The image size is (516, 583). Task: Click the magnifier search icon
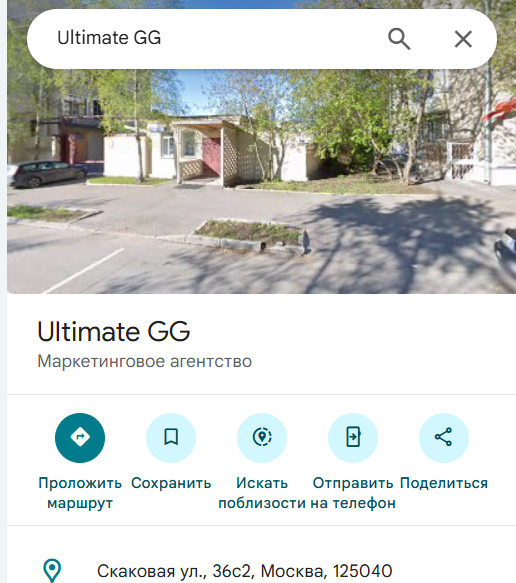coord(399,39)
